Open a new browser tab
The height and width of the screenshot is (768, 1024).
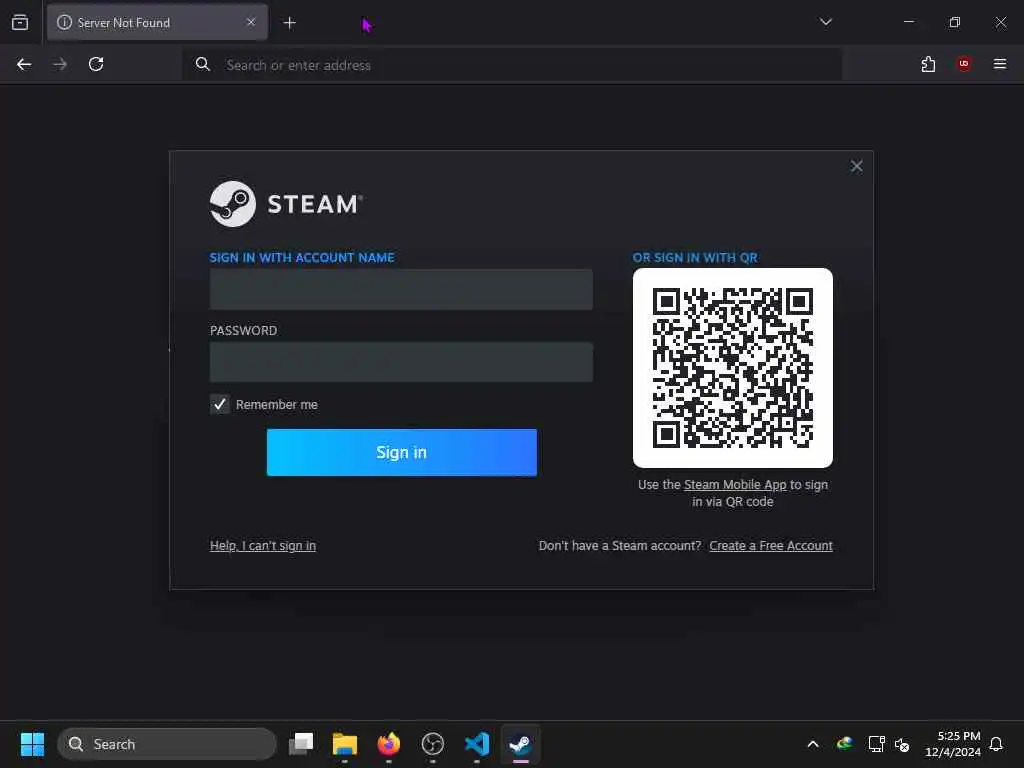[x=289, y=23]
